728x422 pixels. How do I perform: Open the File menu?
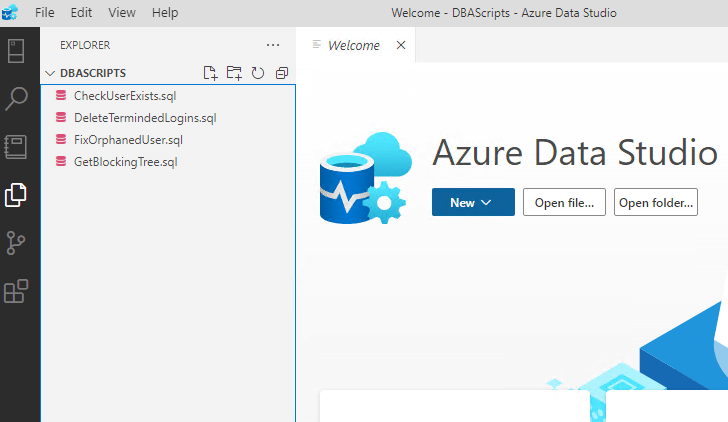click(45, 13)
